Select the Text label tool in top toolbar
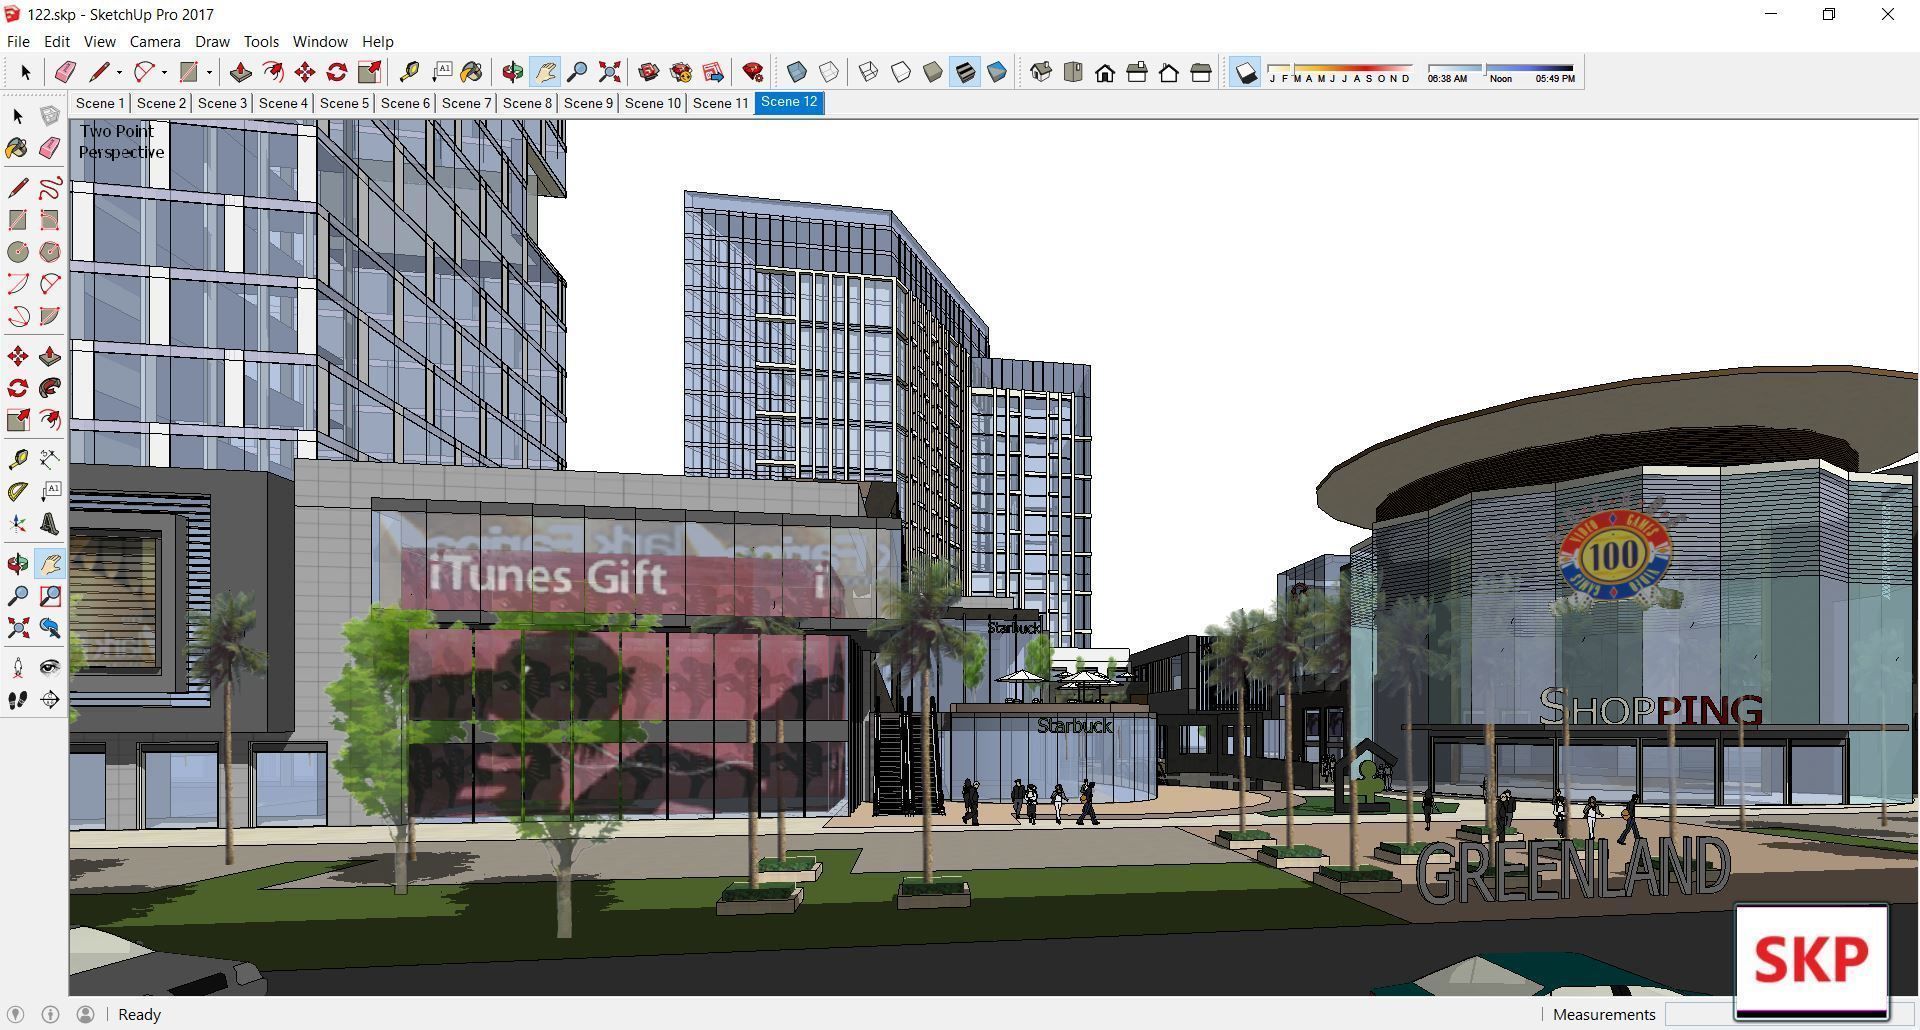 point(441,72)
